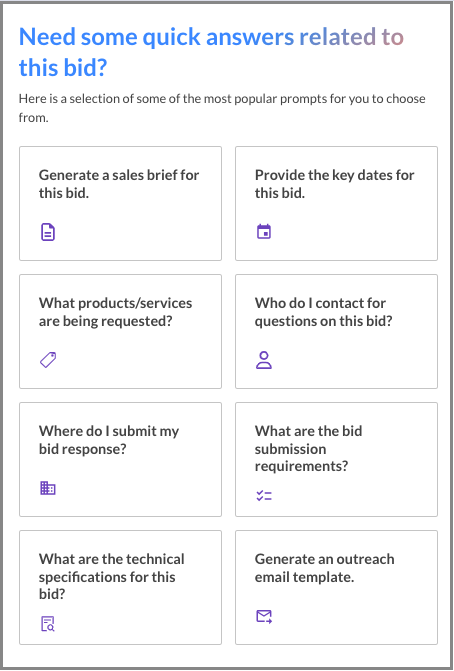Viewport: 454px width, 671px height.
Task: Click the calendar icon for key dates
Action: point(264,232)
